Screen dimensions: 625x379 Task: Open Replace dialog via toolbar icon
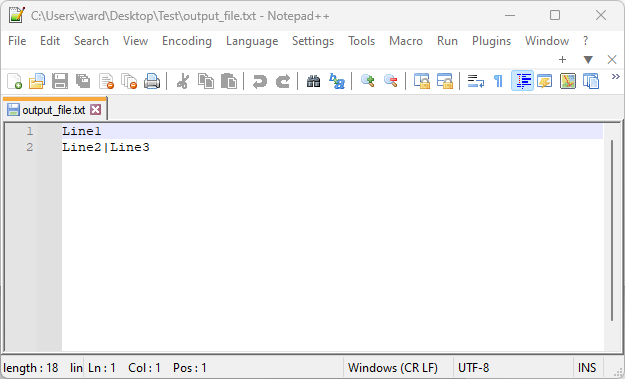(x=337, y=81)
